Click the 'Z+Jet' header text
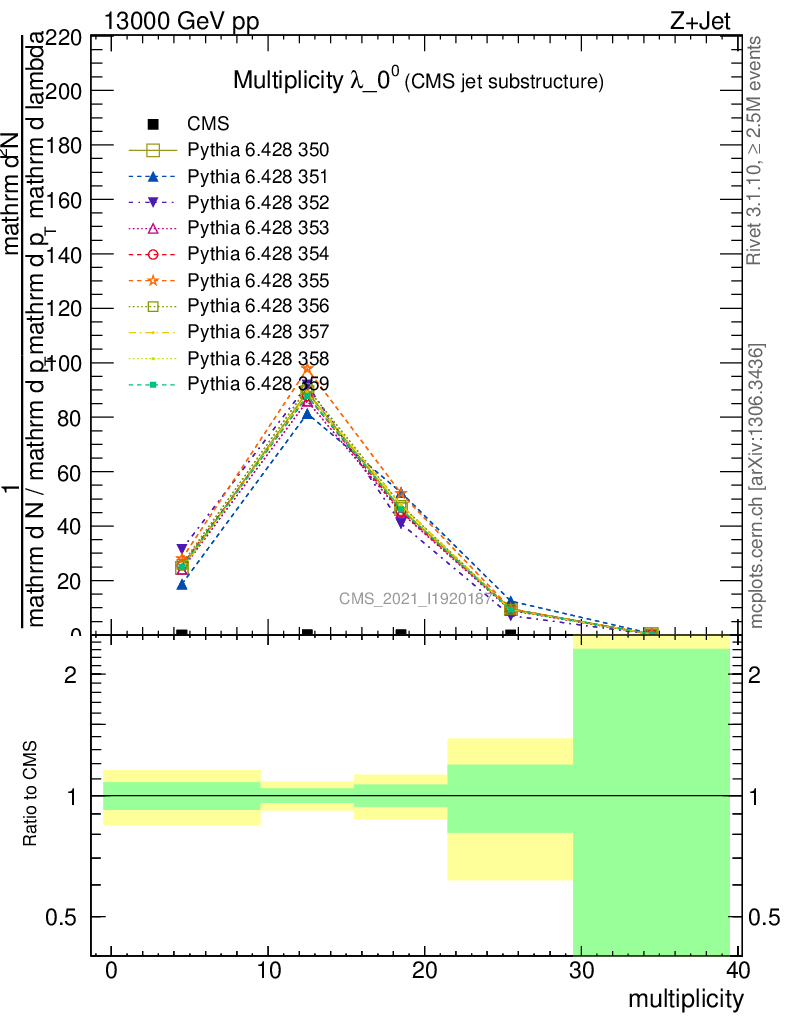Screen dimensions: 786x1024 tap(700, 21)
